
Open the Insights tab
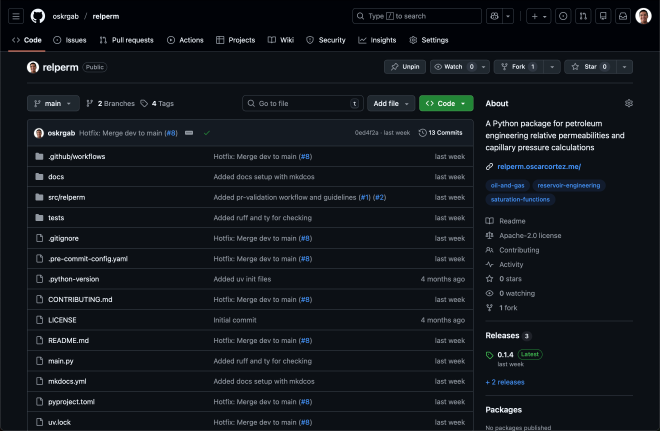coord(377,40)
